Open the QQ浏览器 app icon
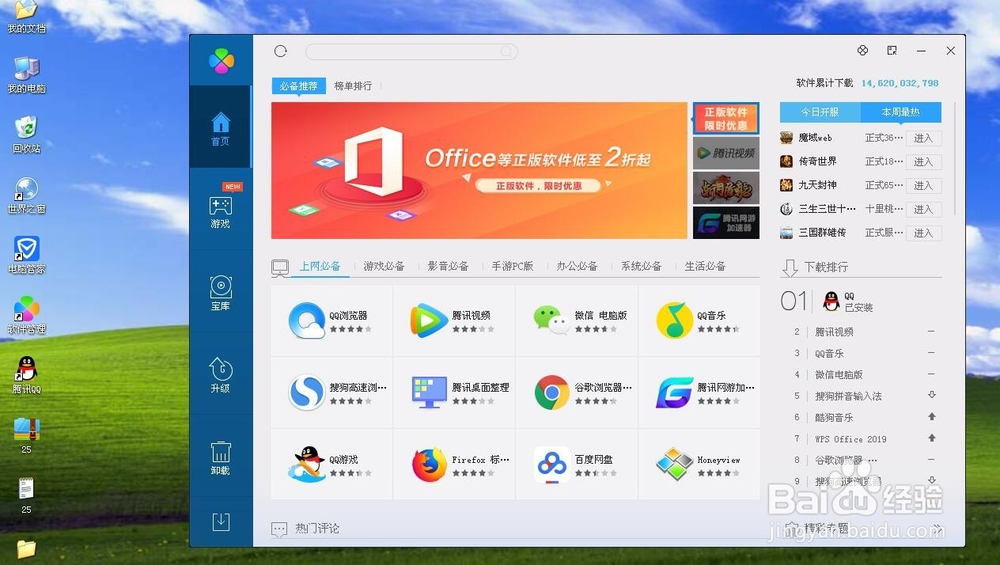The width and height of the screenshot is (1000, 565). pyautogui.click(x=307, y=320)
